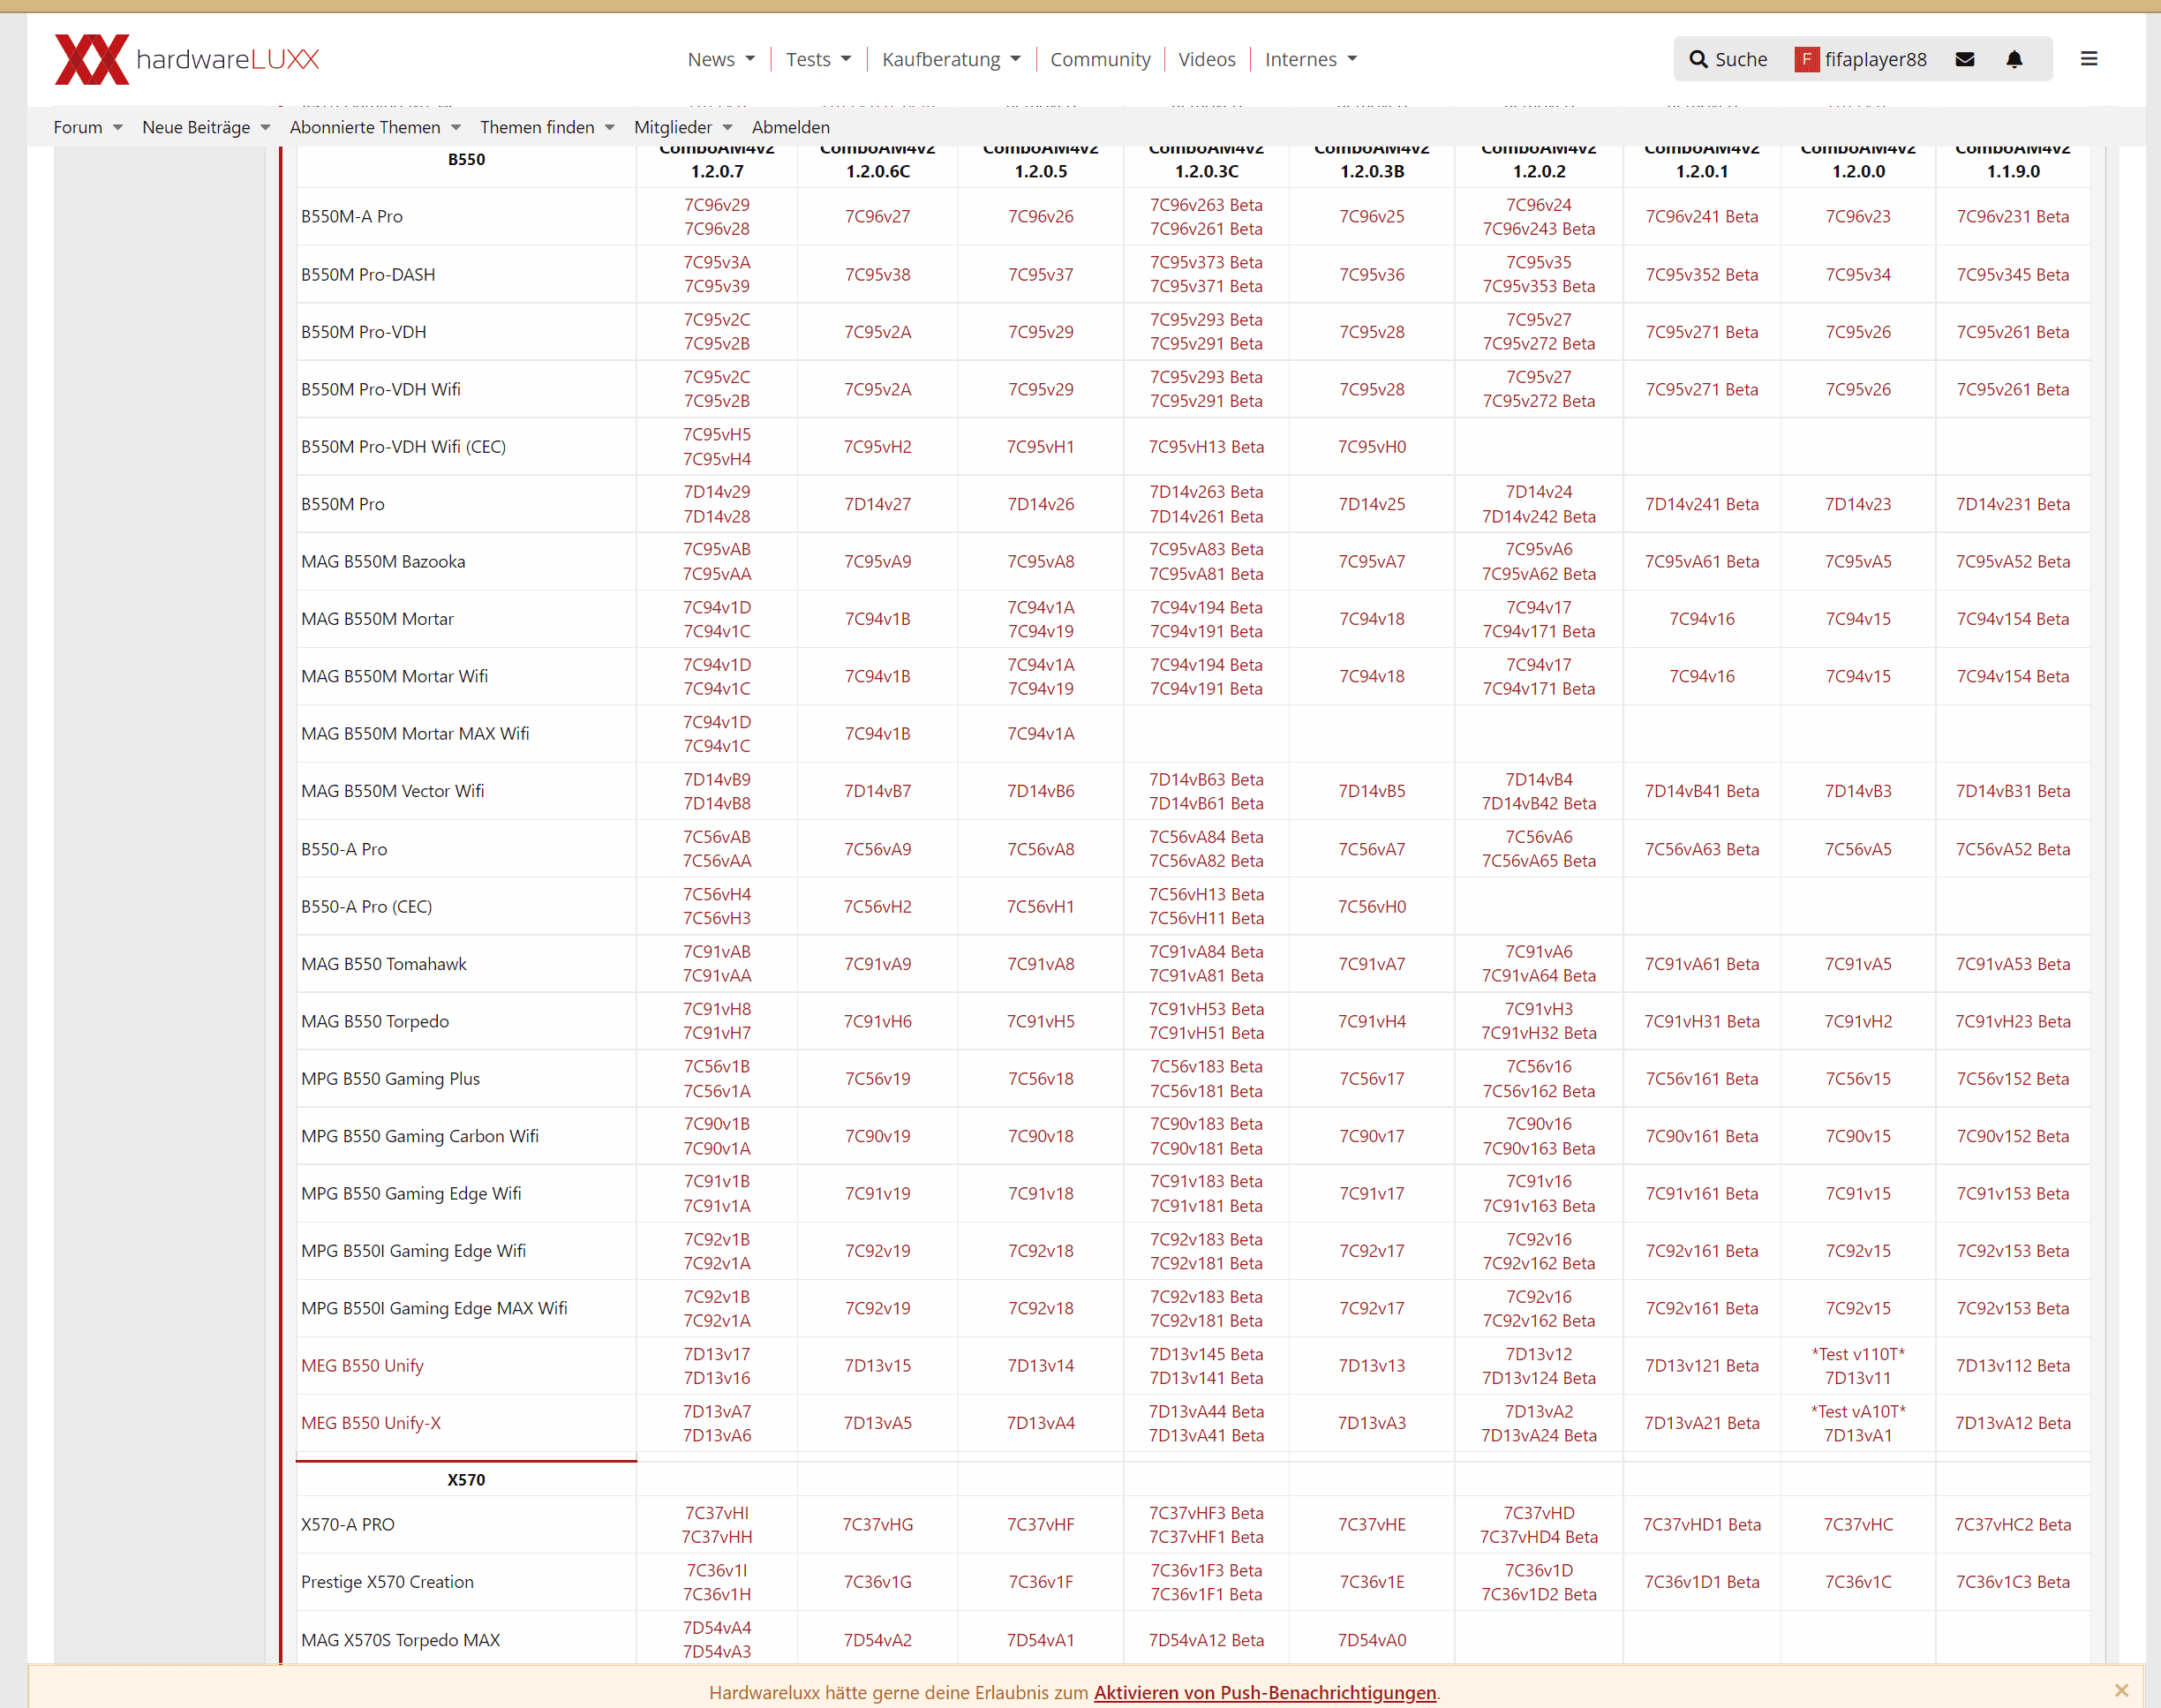Open BIOS link 7C36v1E
The height and width of the screenshot is (1708, 2161).
pos(1372,1582)
